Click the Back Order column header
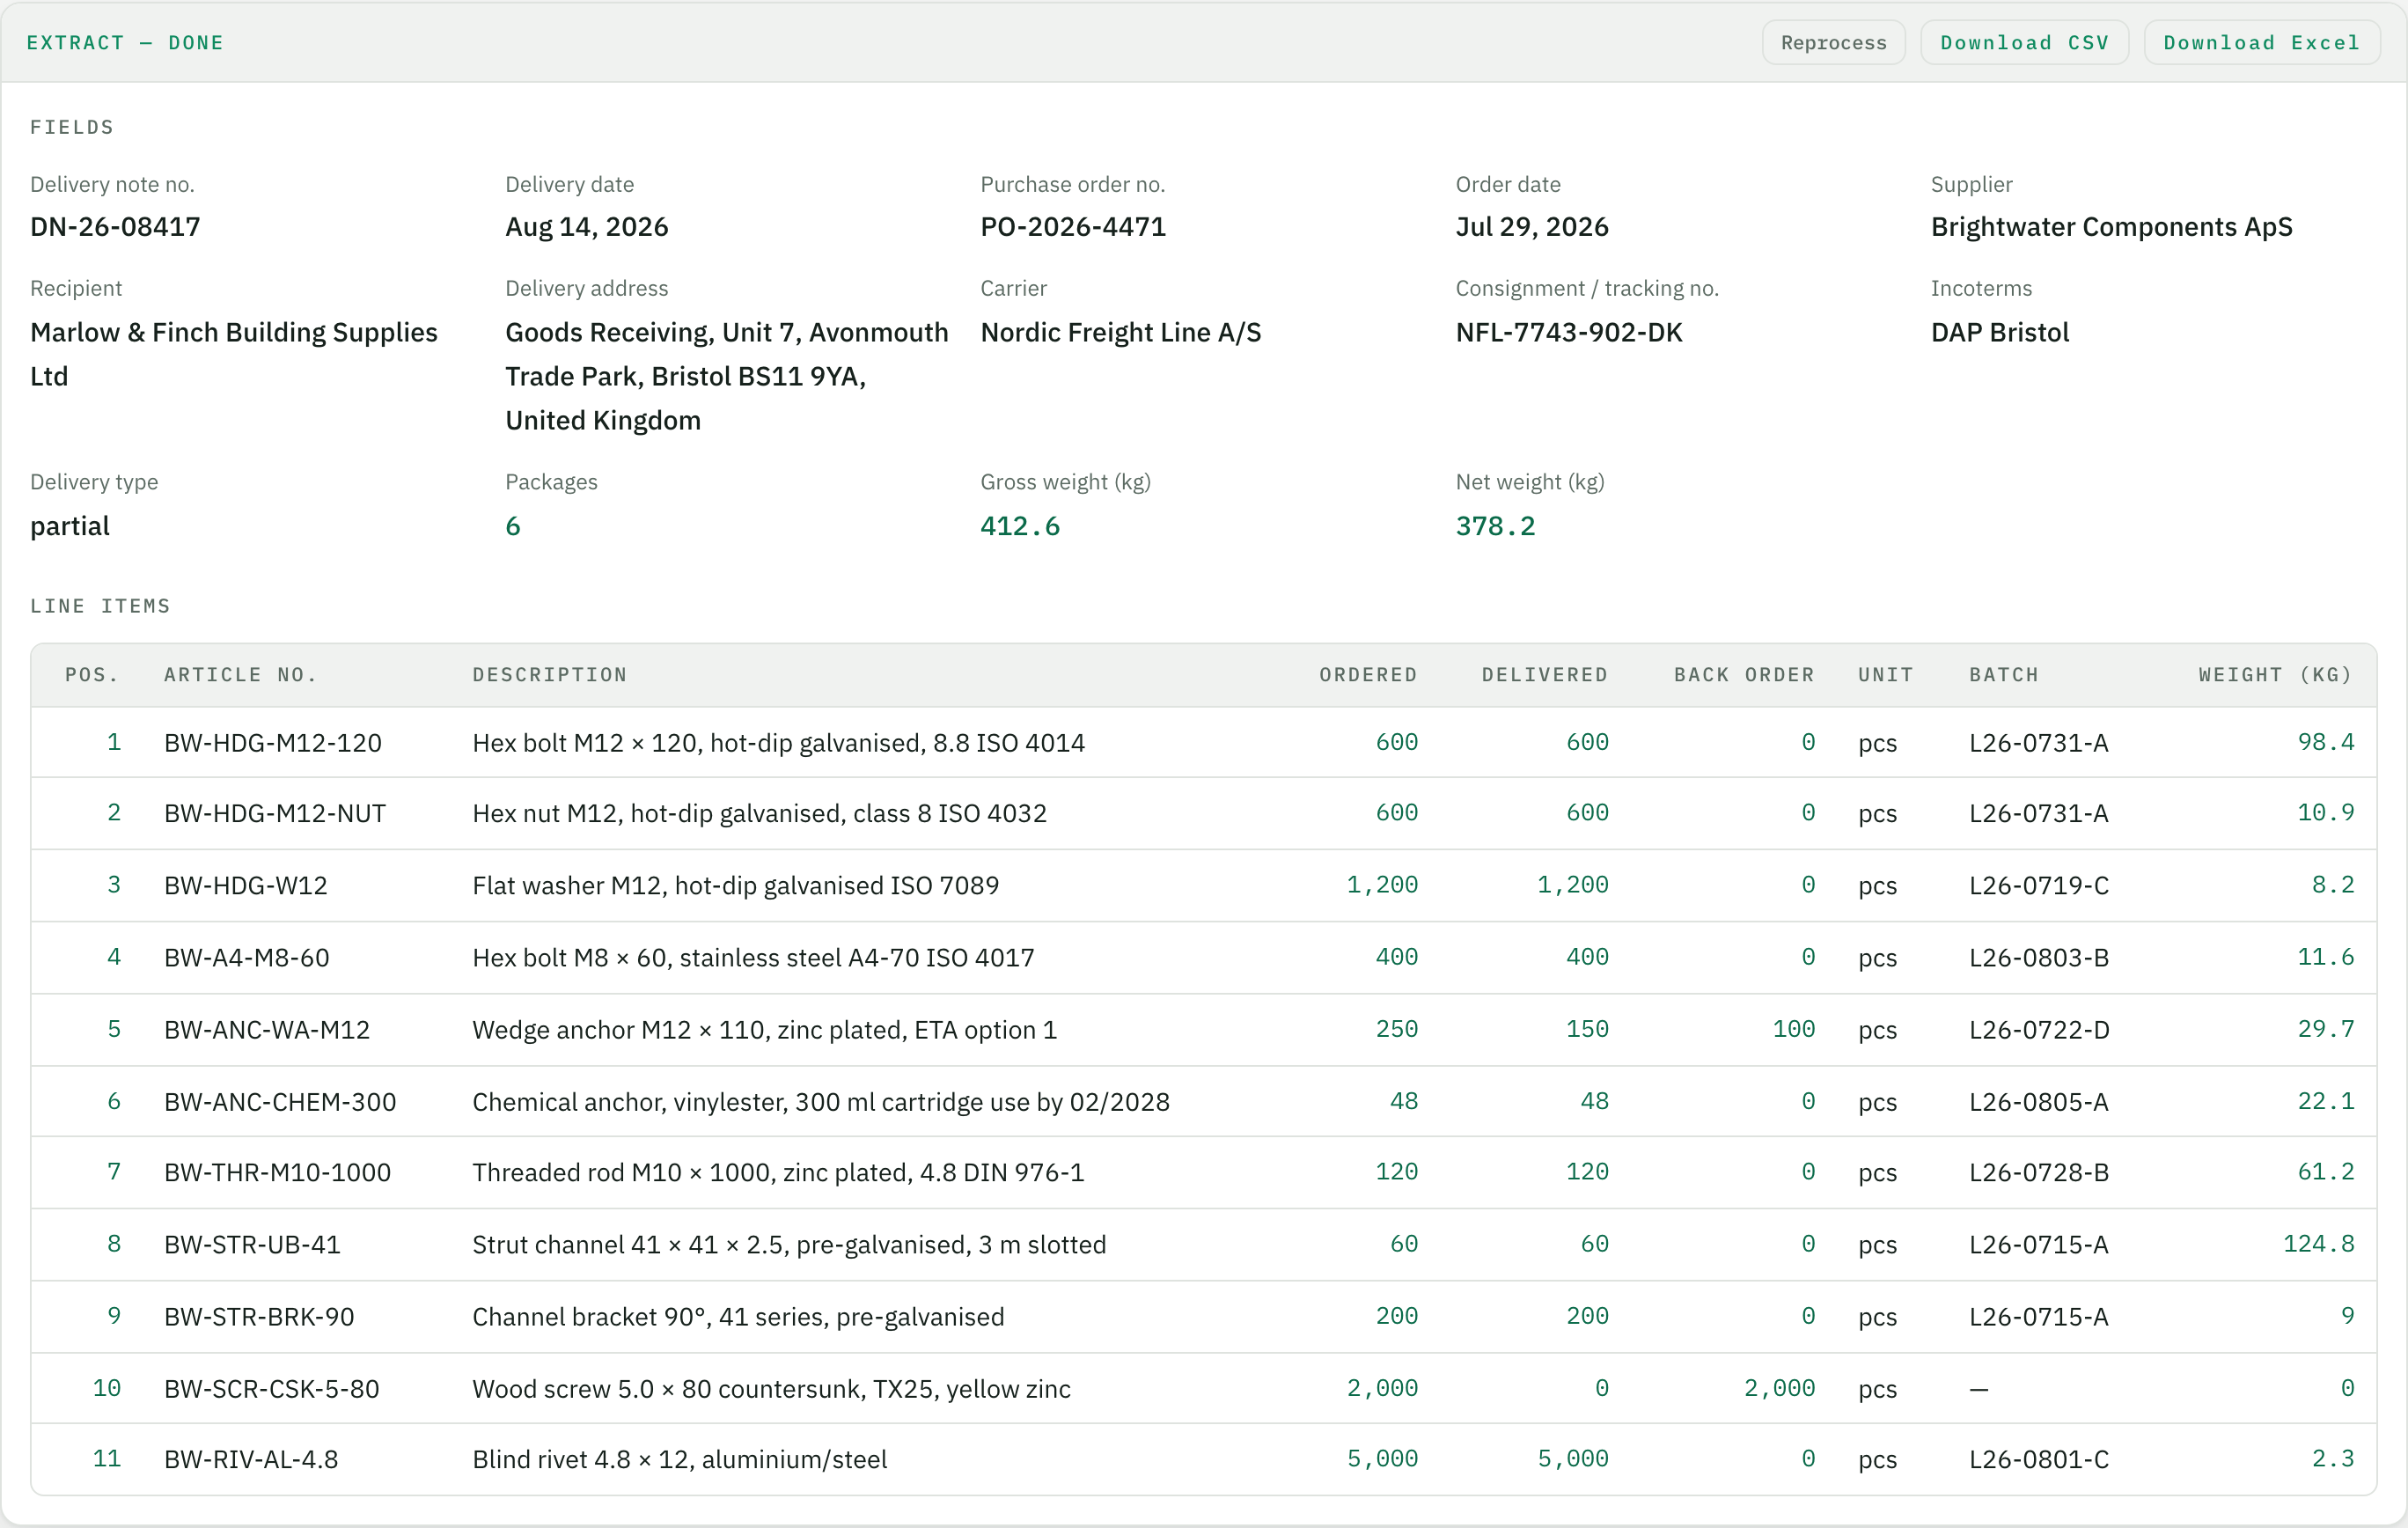This screenshot has height=1528, width=2408. [x=1744, y=675]
